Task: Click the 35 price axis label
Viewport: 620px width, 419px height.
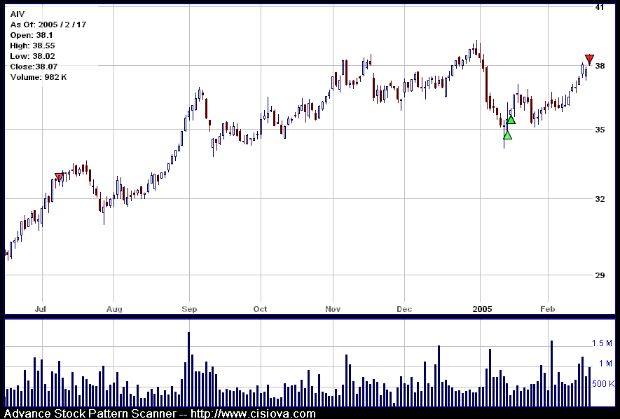Action: click(x=600, y=130)
